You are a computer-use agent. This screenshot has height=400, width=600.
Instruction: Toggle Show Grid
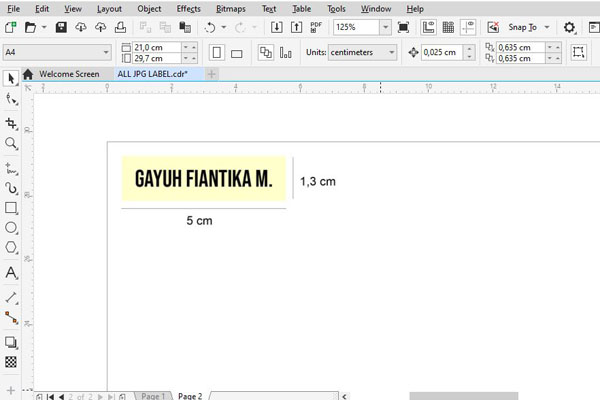pos(448,27)
